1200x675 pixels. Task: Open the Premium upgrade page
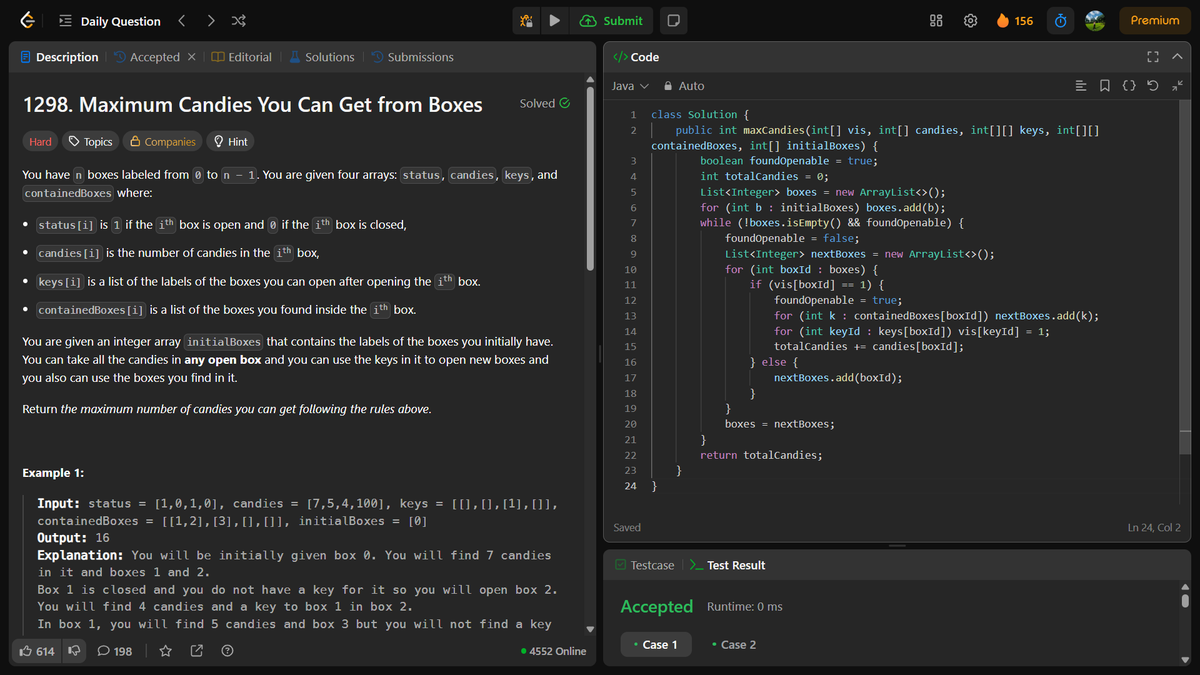(1154, 20)
